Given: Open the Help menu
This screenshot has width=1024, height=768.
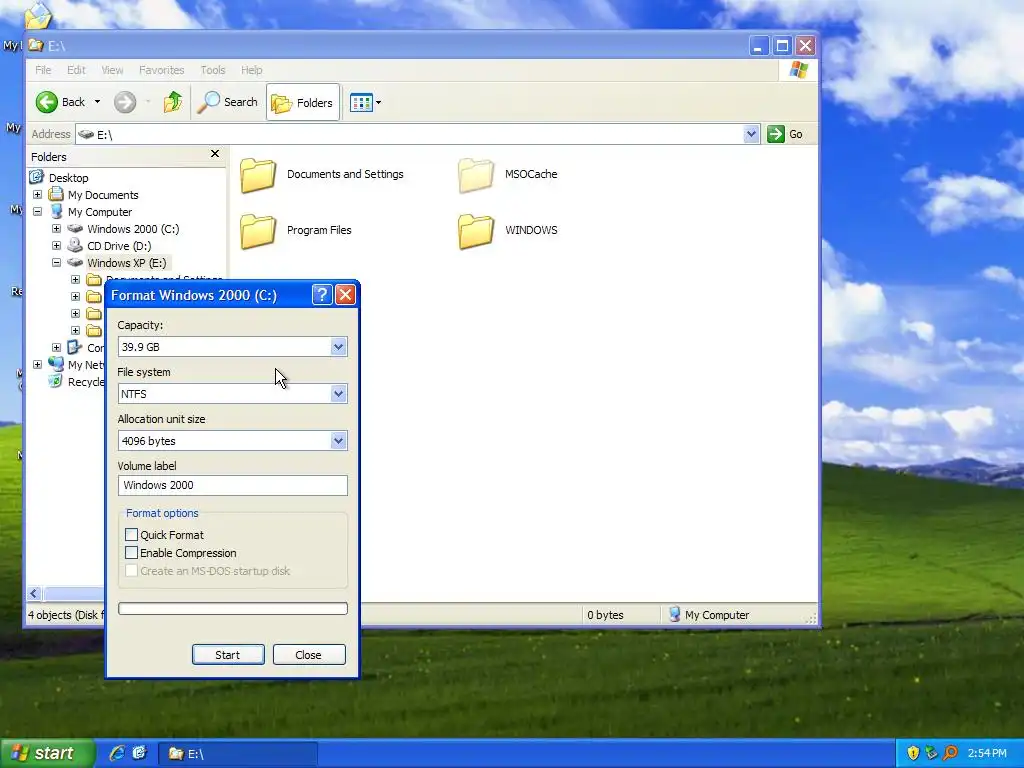Looking at the screenshot, I should (251, 70).
